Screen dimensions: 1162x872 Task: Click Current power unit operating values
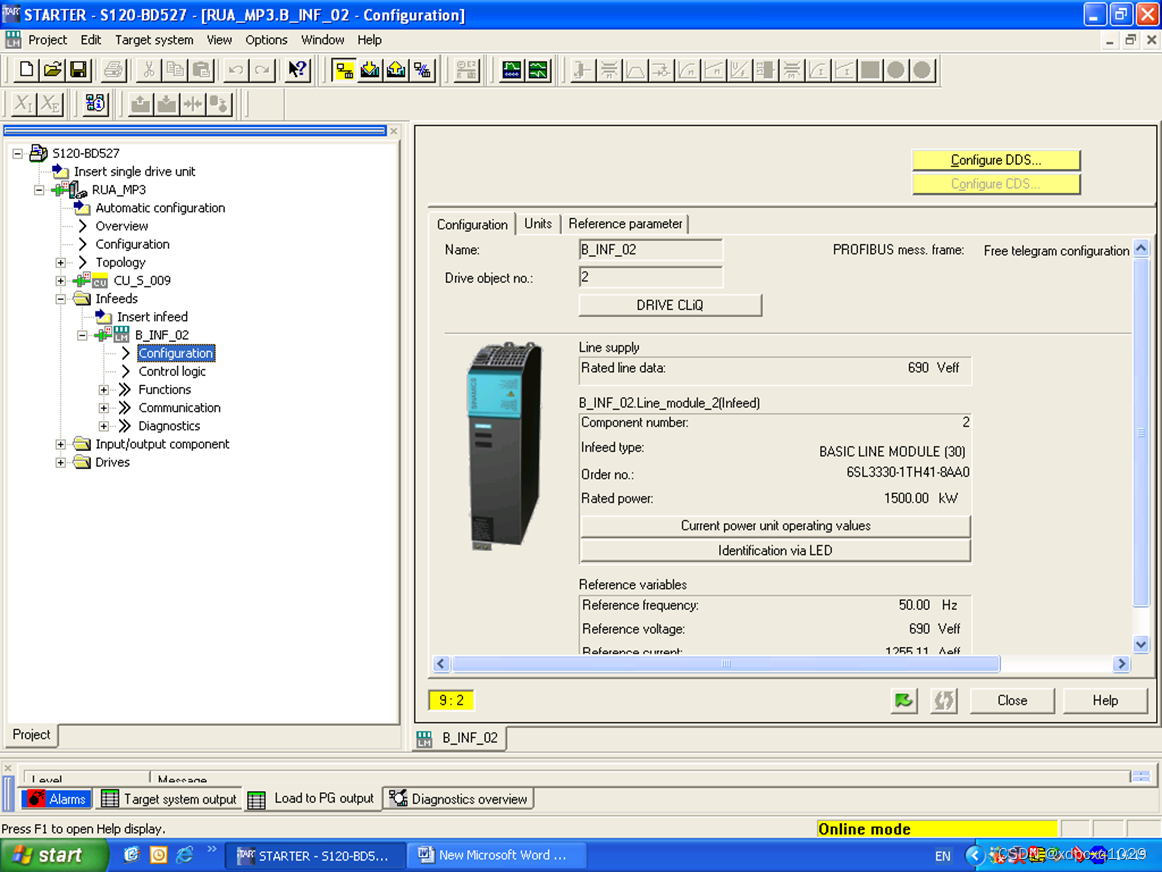pos(775,526)
